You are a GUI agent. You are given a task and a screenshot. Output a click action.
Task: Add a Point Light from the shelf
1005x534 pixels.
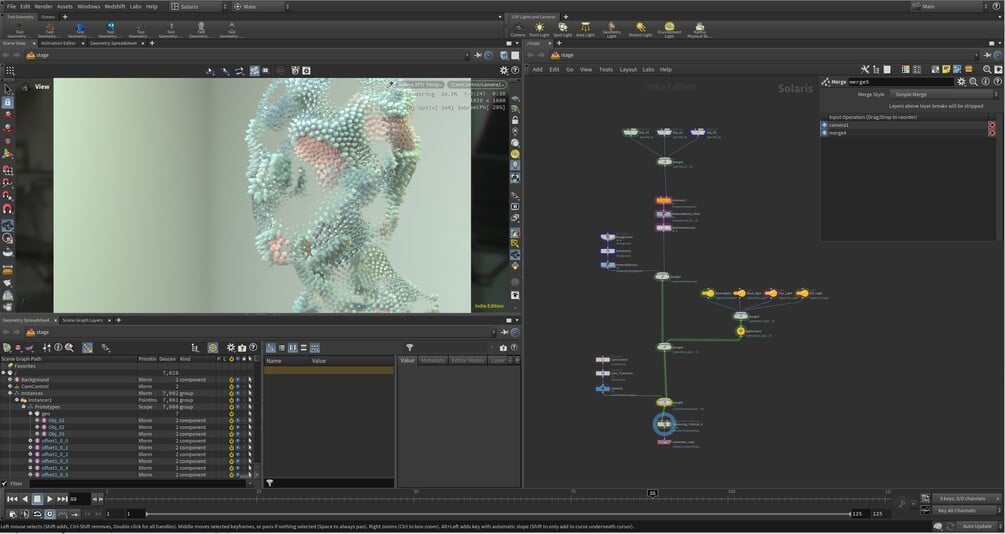pyautogui.click(x=540, y=29)
